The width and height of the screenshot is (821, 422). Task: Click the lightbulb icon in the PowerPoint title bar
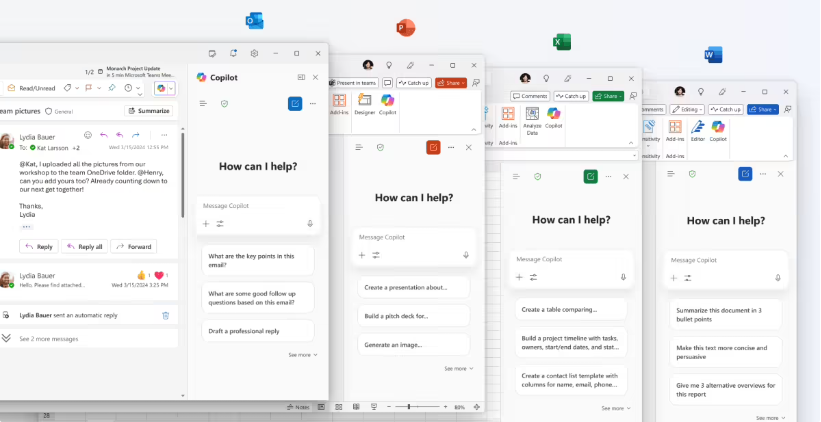pyautogui.click(x=389, y=65)
